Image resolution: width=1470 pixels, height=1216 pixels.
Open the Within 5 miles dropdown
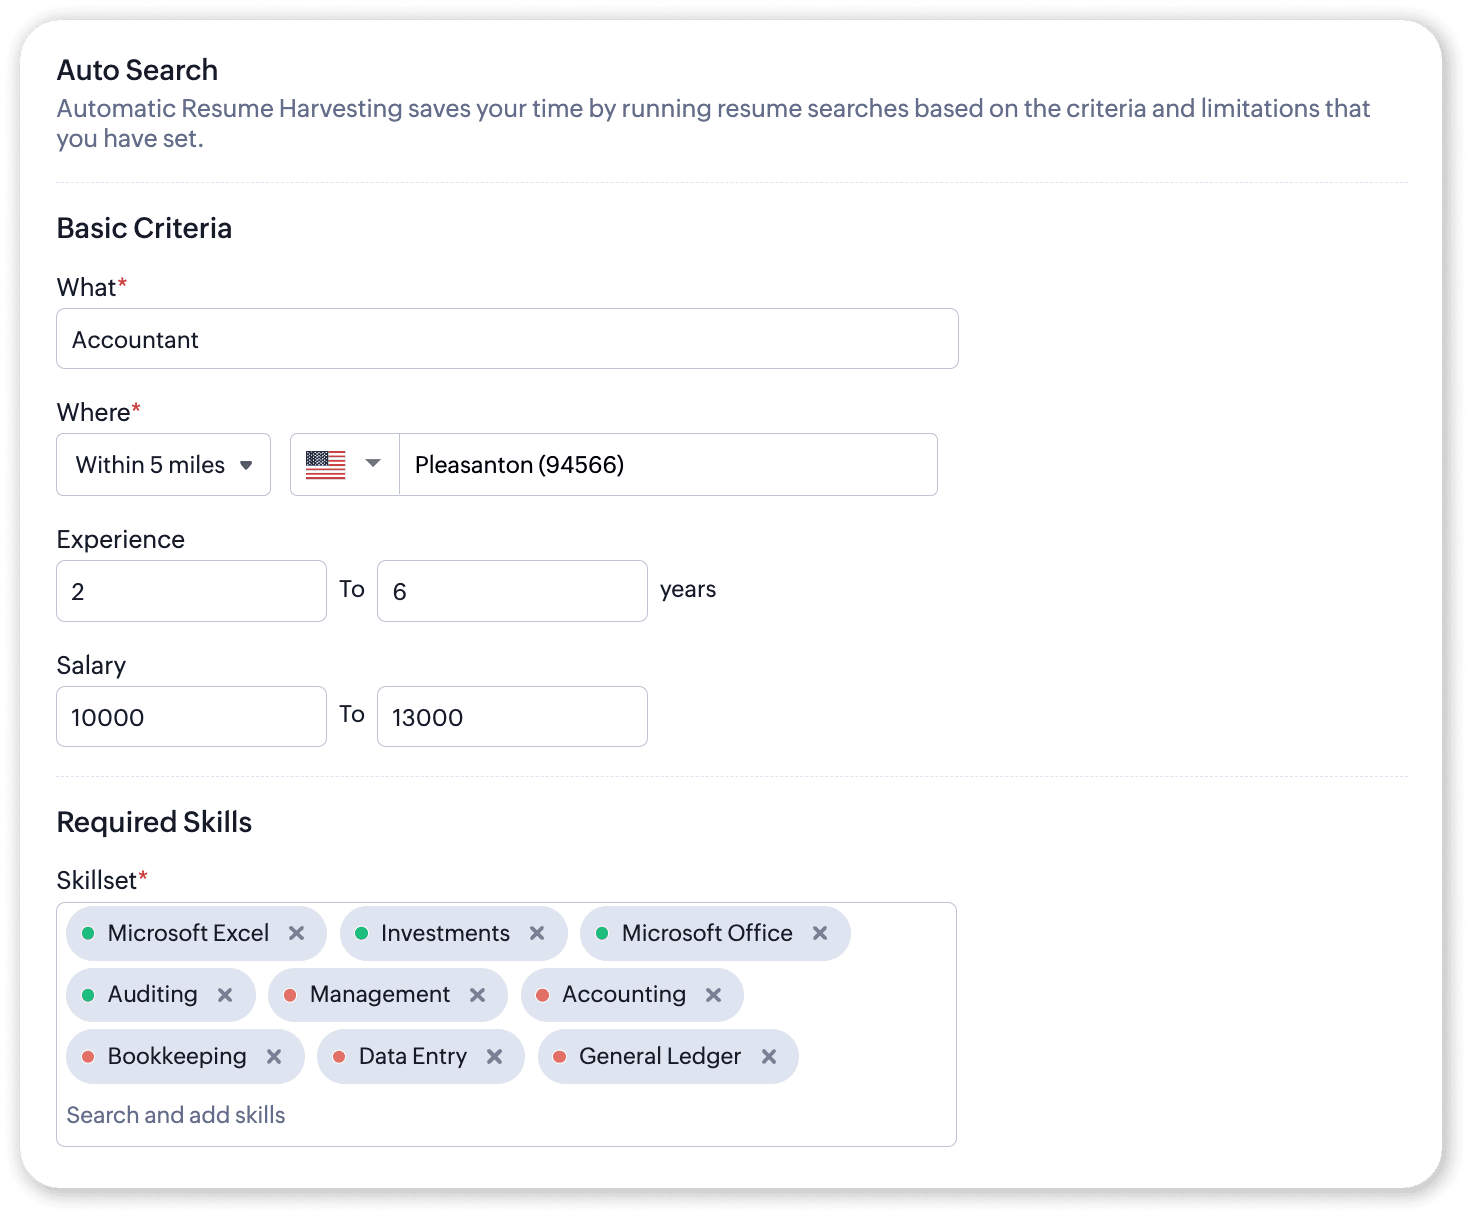click(163, 465)
